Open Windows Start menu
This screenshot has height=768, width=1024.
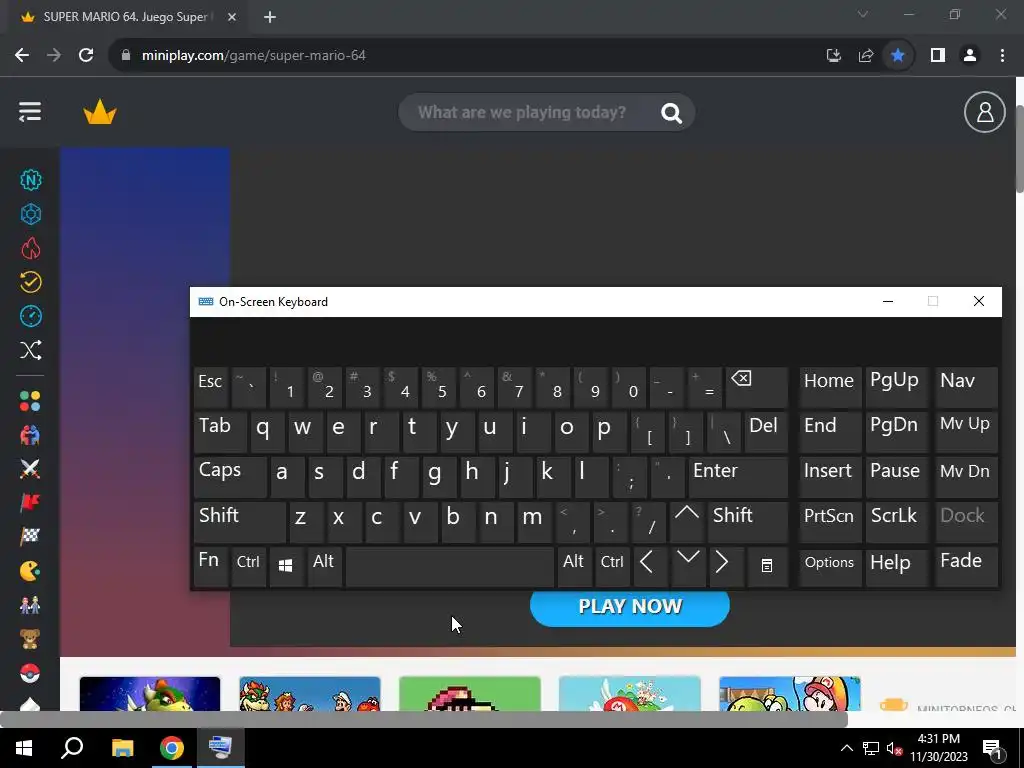pos(24,748)
